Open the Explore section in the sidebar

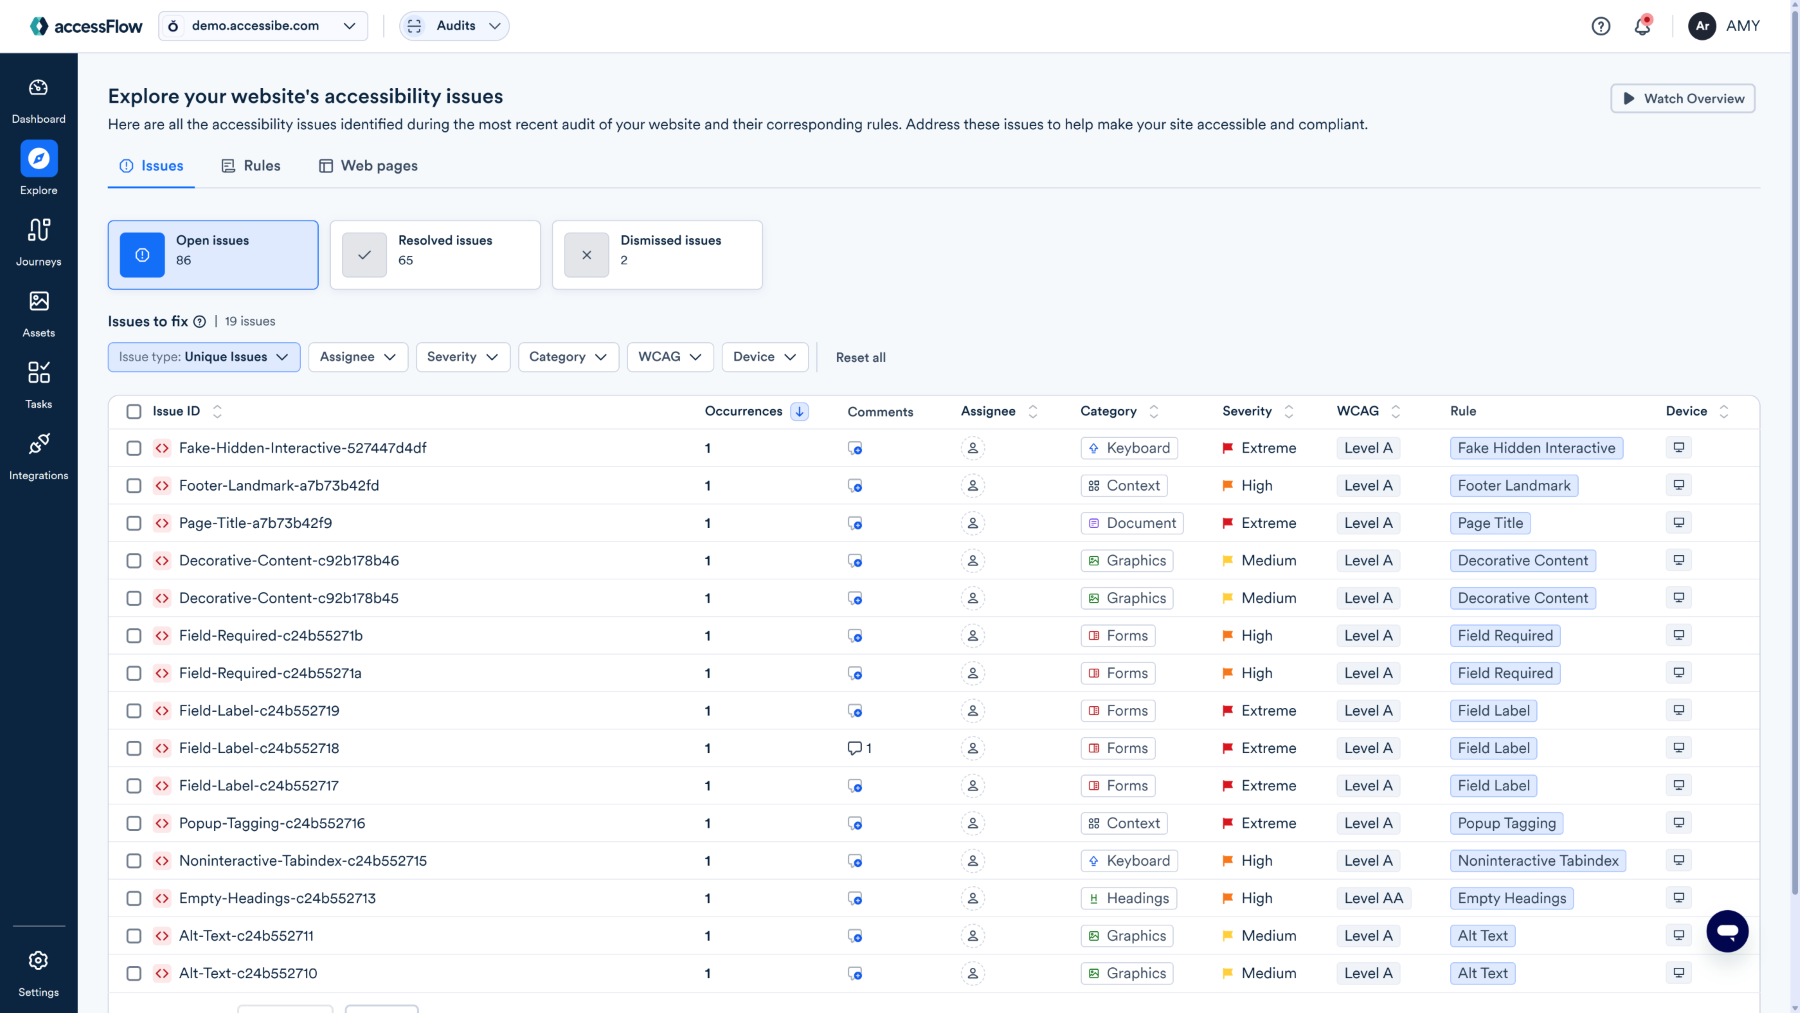(x=38, y=168)
